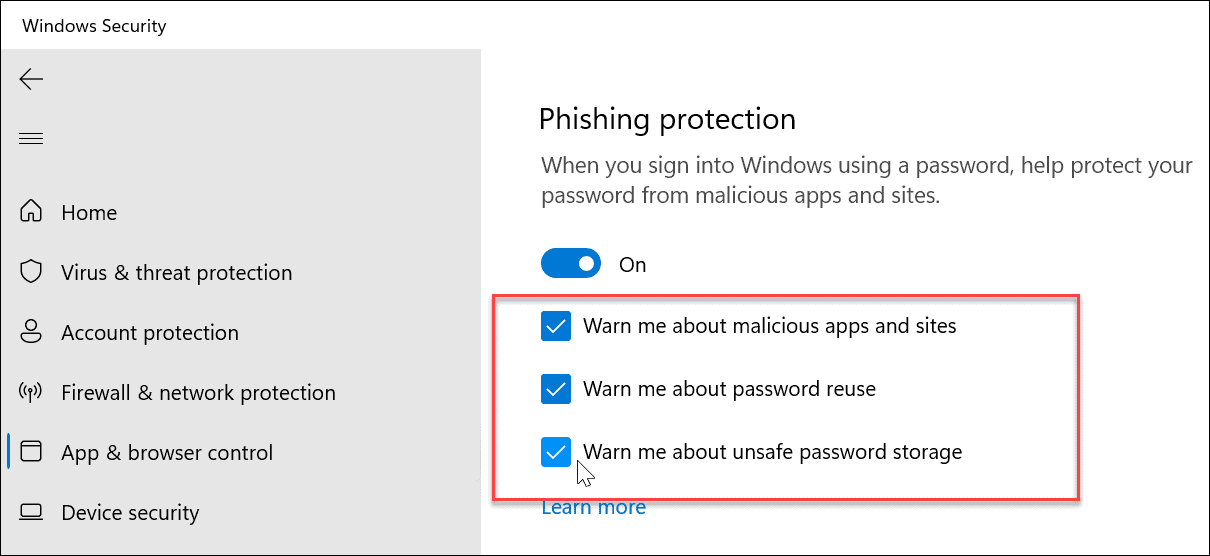Screen dimensions: 1210x556
Task: Click the Home house icon
Action: point(31,212)
